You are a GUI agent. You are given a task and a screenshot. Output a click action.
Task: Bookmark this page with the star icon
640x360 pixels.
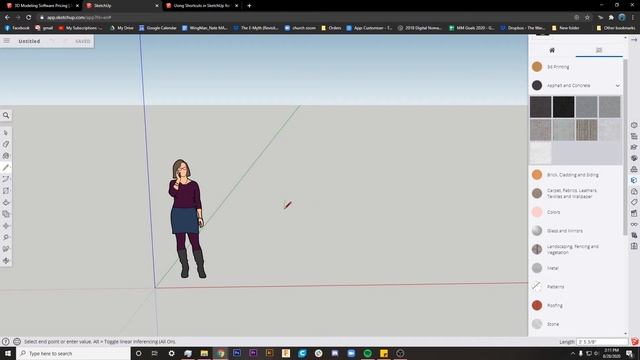tap(587, 18)
